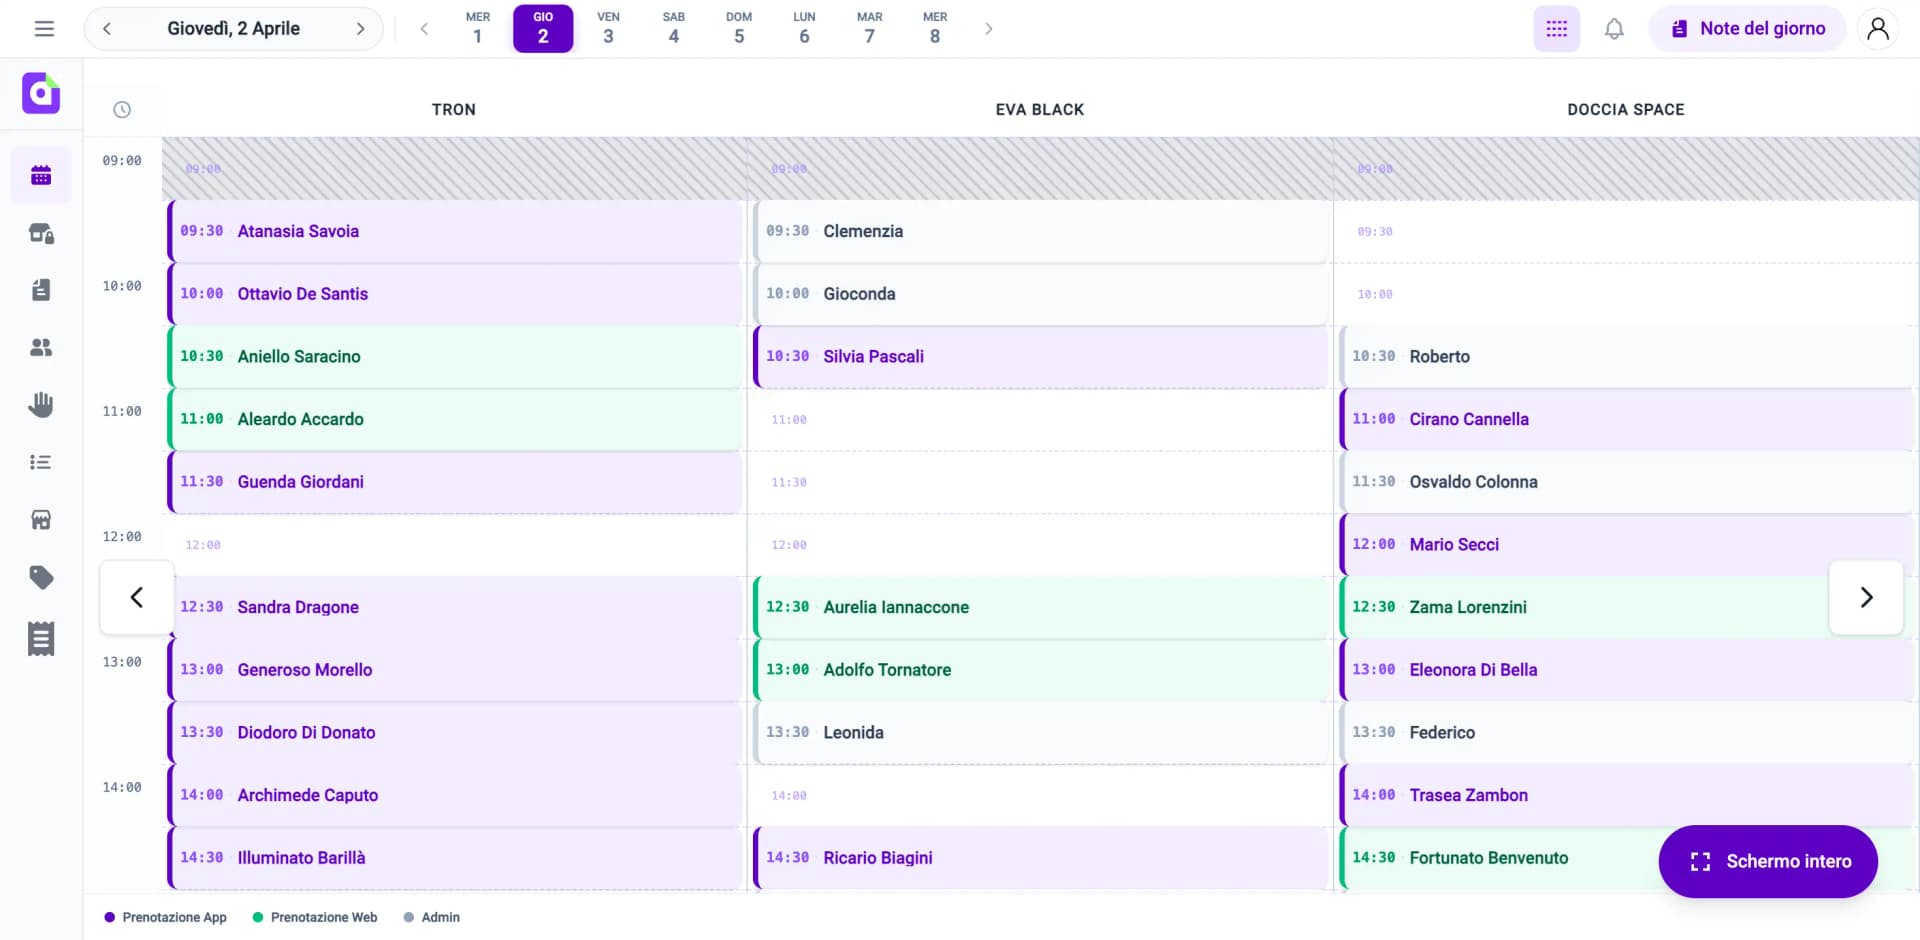Image resolution: width=1920 pixels, height=940 pixels.
Task: Open the notifications bell
Action: click(1614, 29)
